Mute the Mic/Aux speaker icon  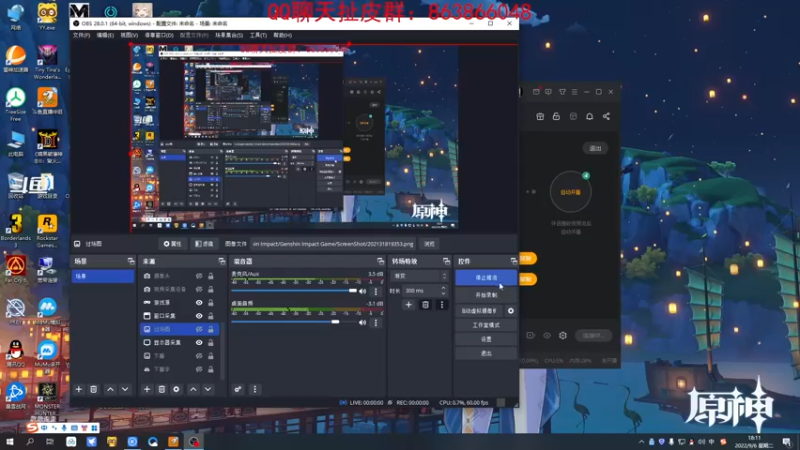tap(363, 291)
